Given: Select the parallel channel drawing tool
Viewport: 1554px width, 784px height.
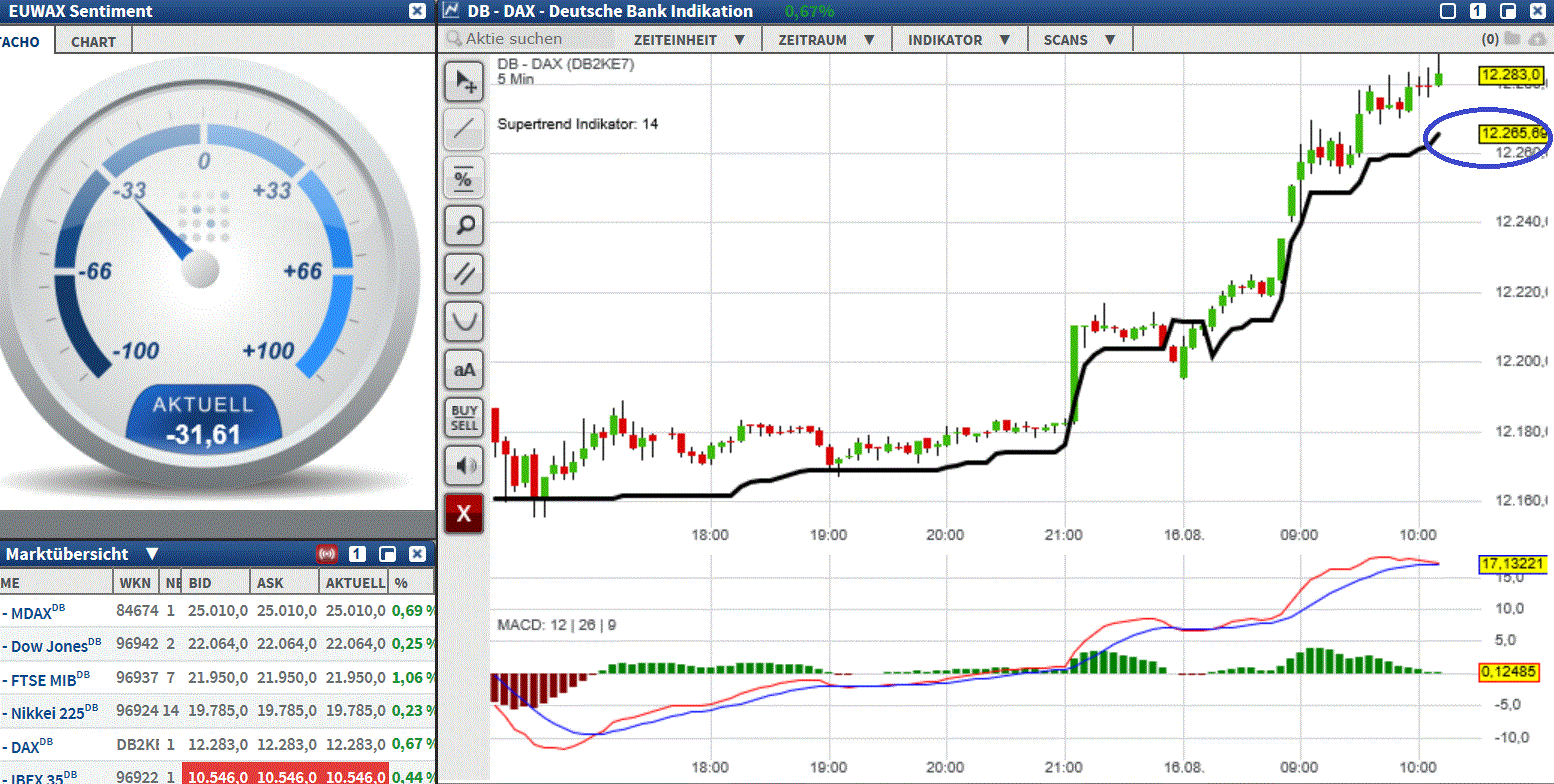Looking at the screenshot, I should (x=463, y=273).
